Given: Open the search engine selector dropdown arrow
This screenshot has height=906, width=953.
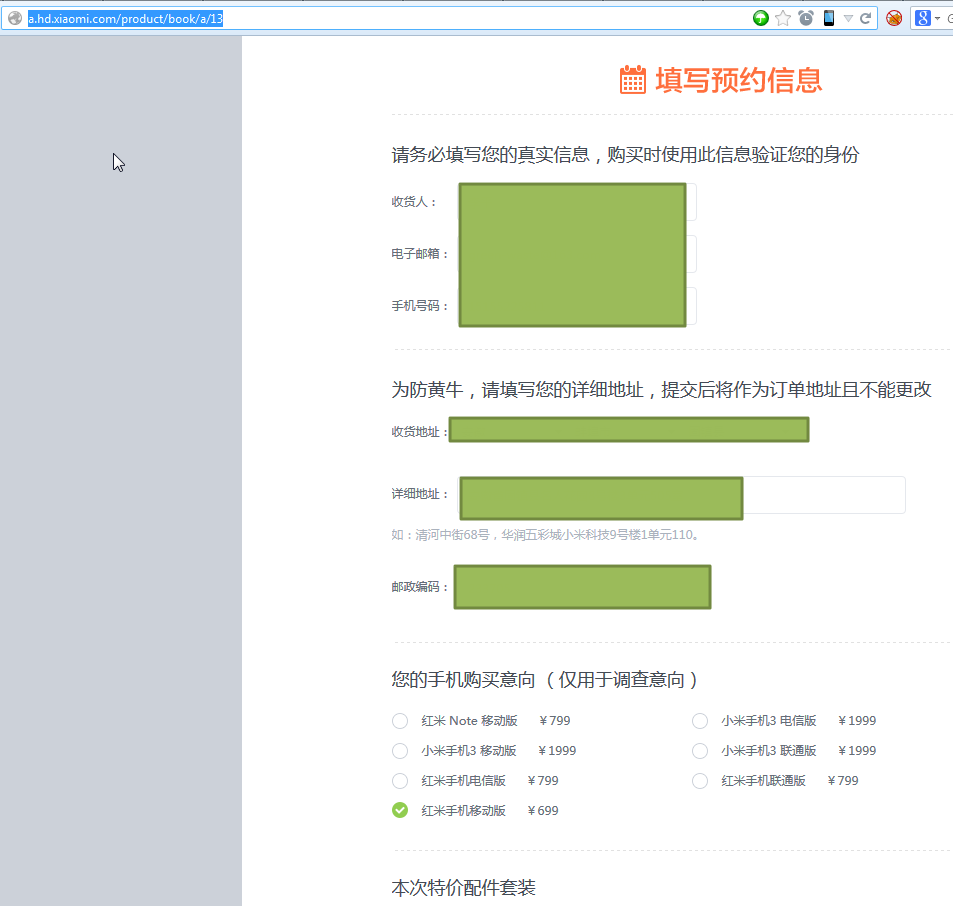Looking at the screenshot, I should (937, 19).
